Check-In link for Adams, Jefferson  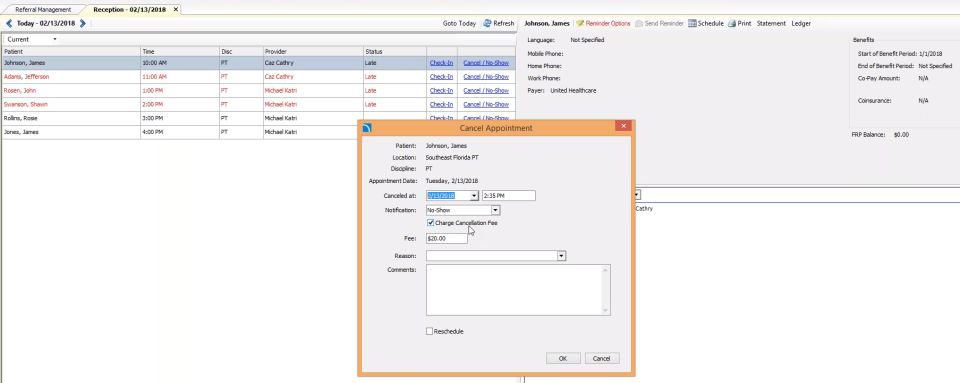pyautogui.click(x=441, y=77)
